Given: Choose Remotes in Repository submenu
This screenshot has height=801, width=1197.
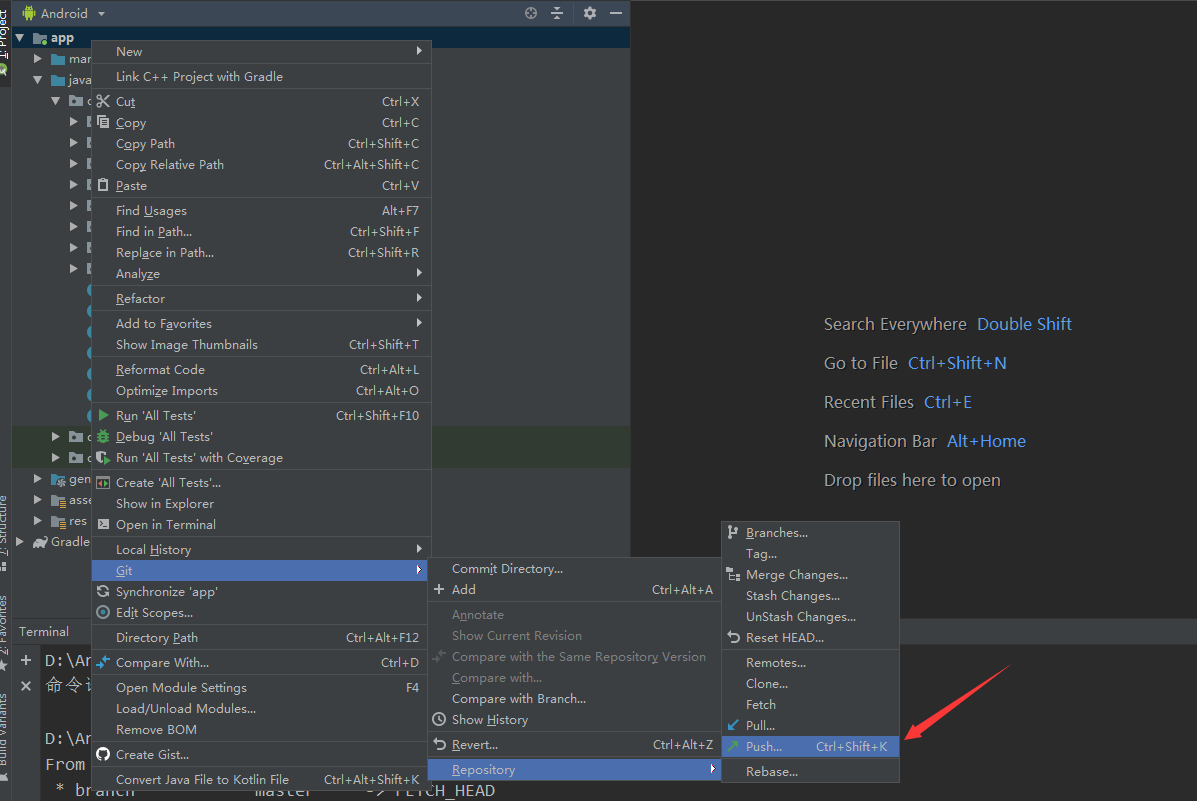Looking at the screenshot, I should [810, 663].
